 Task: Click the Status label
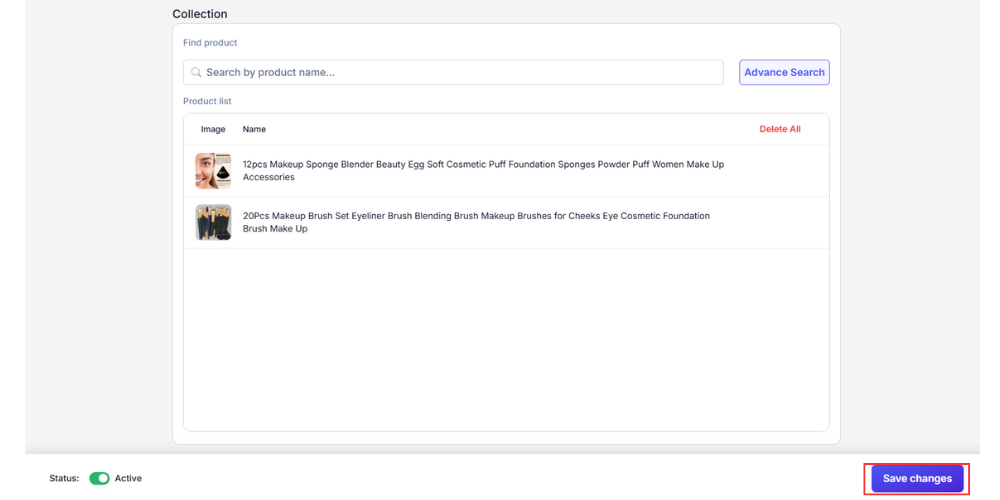click(64, 478)
